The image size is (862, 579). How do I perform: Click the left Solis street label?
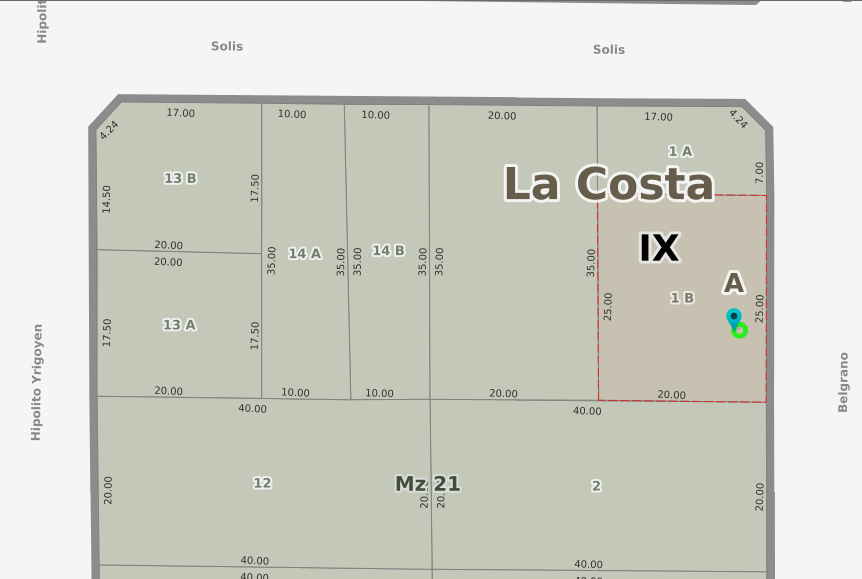[227, 46]
